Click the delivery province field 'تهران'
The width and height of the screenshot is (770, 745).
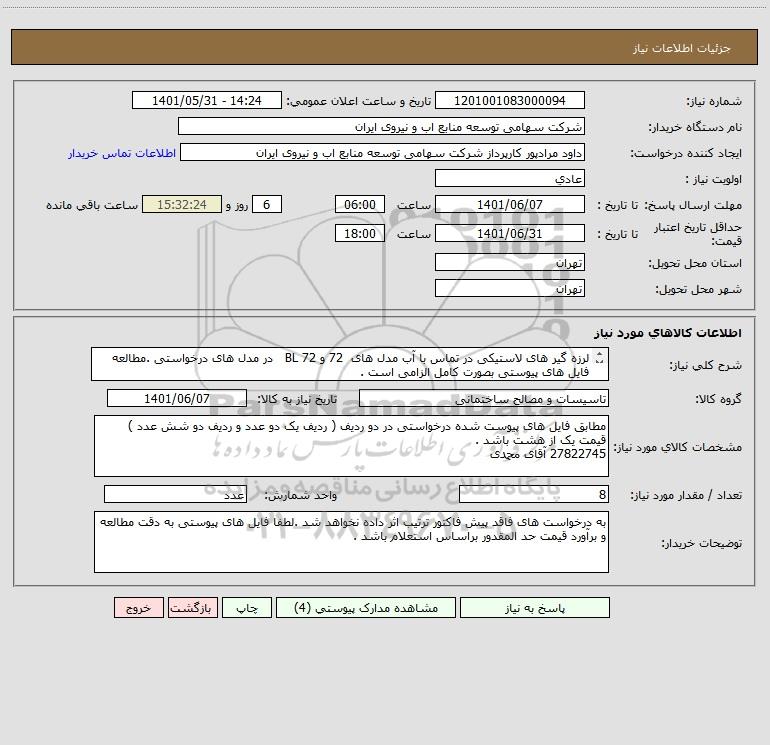click(510, 262)
